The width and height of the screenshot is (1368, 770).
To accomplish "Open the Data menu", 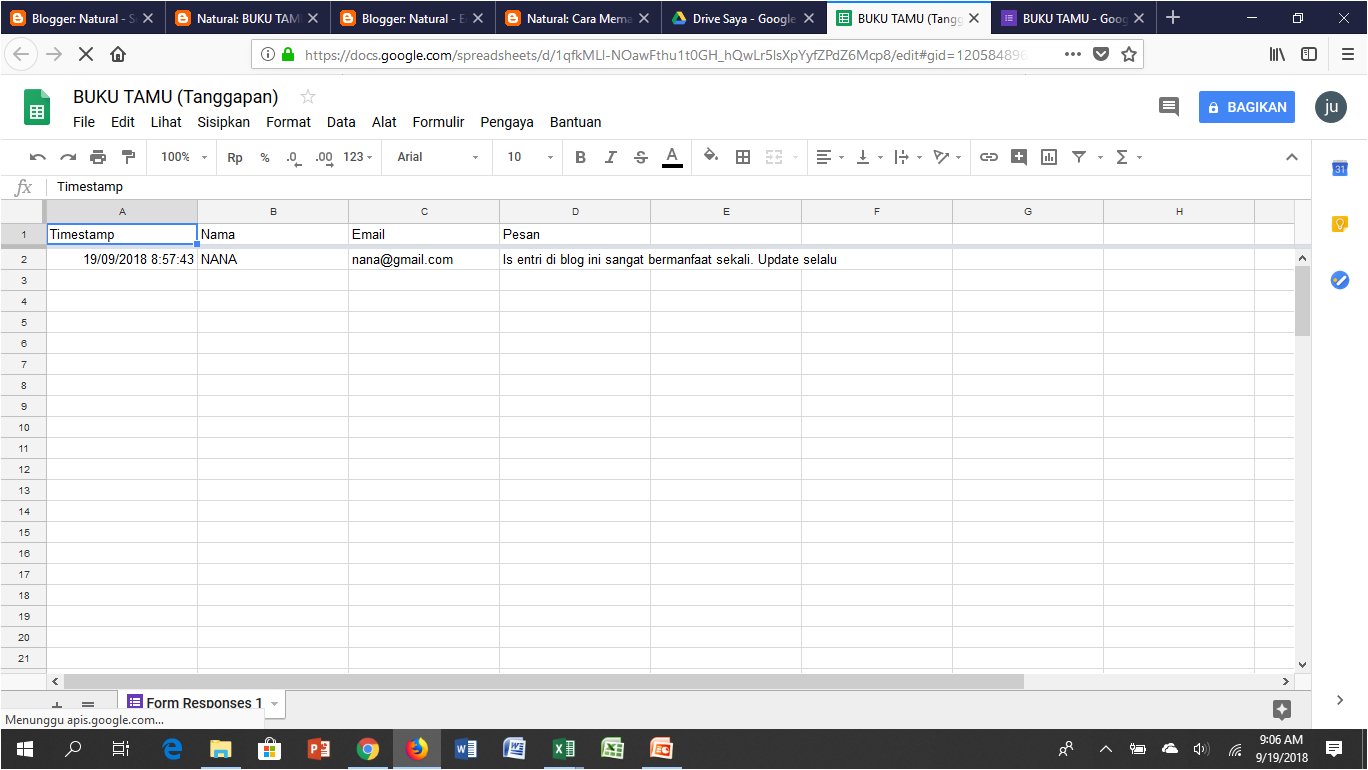I will click(341, 121).
